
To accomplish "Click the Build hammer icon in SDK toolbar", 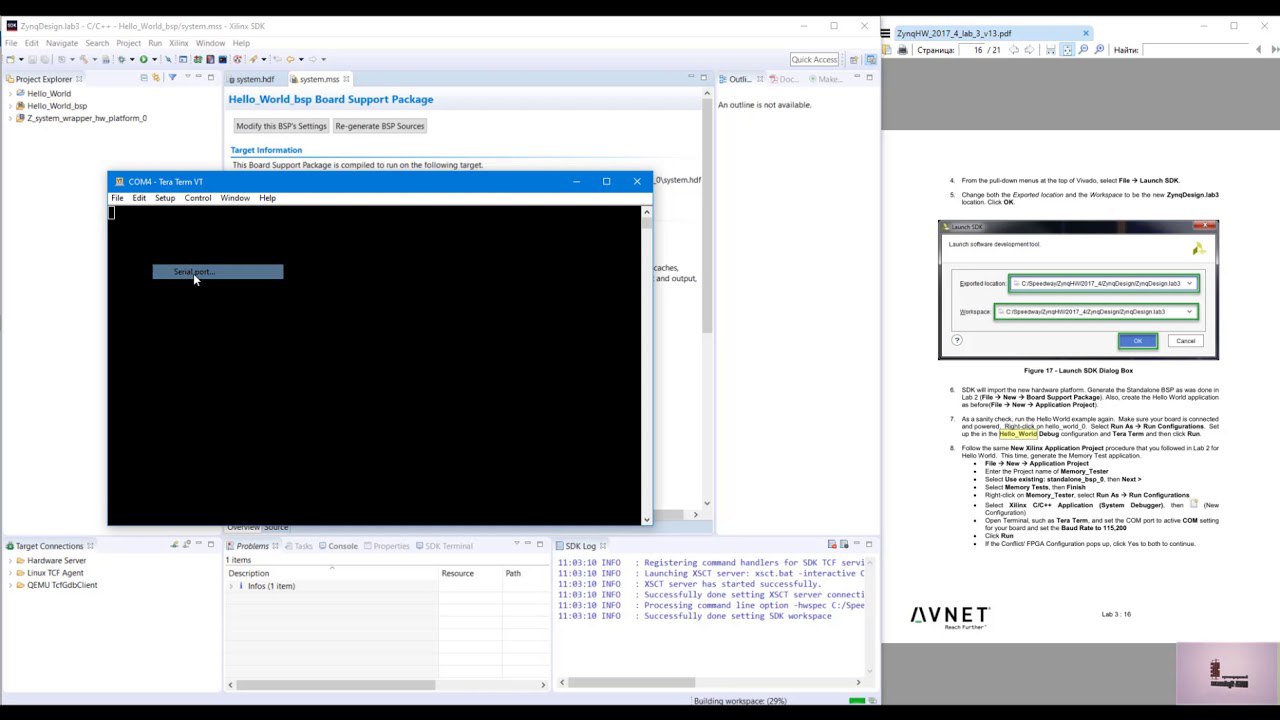I will click(x=84, y=59).
